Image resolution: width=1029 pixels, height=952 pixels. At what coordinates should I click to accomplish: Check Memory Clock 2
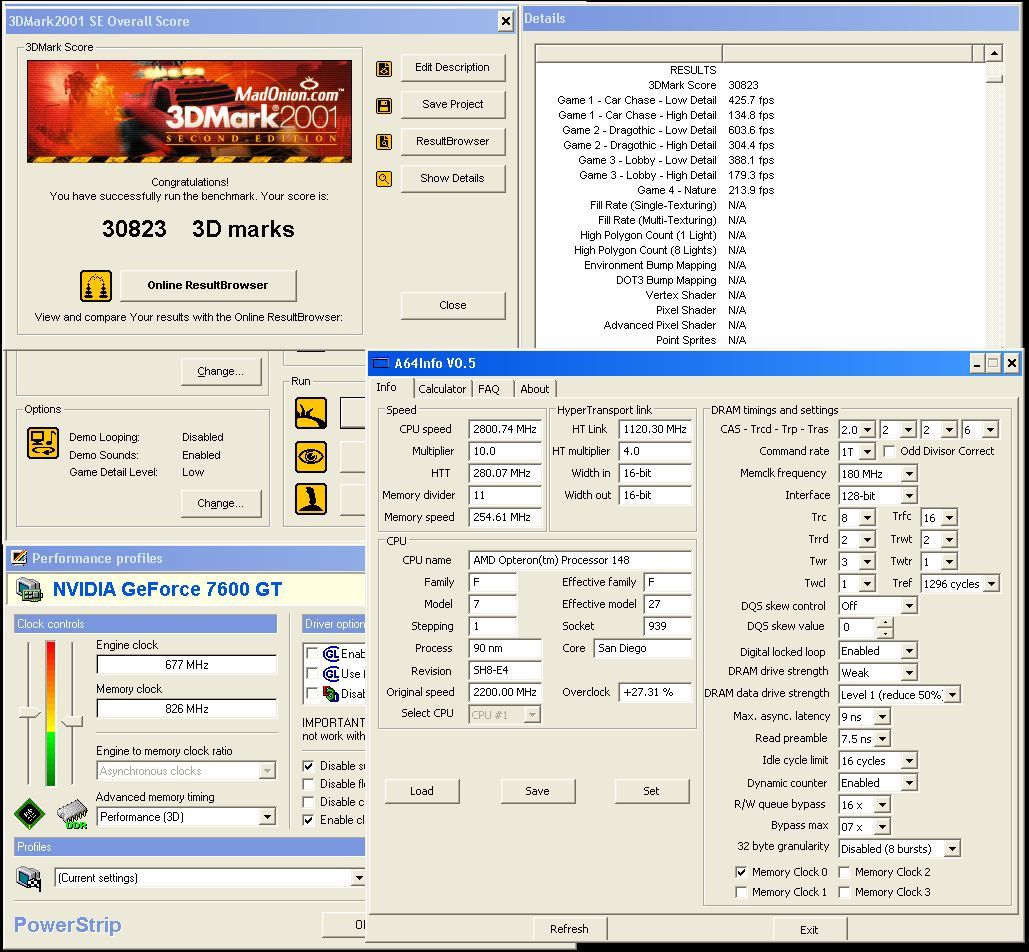click(845, 872)
